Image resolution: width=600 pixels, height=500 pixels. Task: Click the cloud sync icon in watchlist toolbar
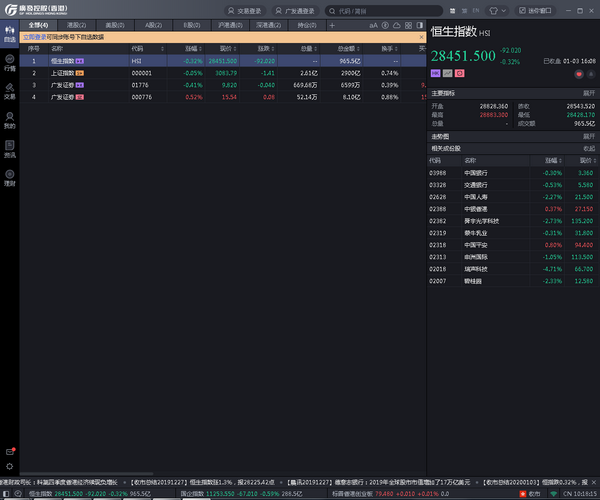tap(397, 25)
